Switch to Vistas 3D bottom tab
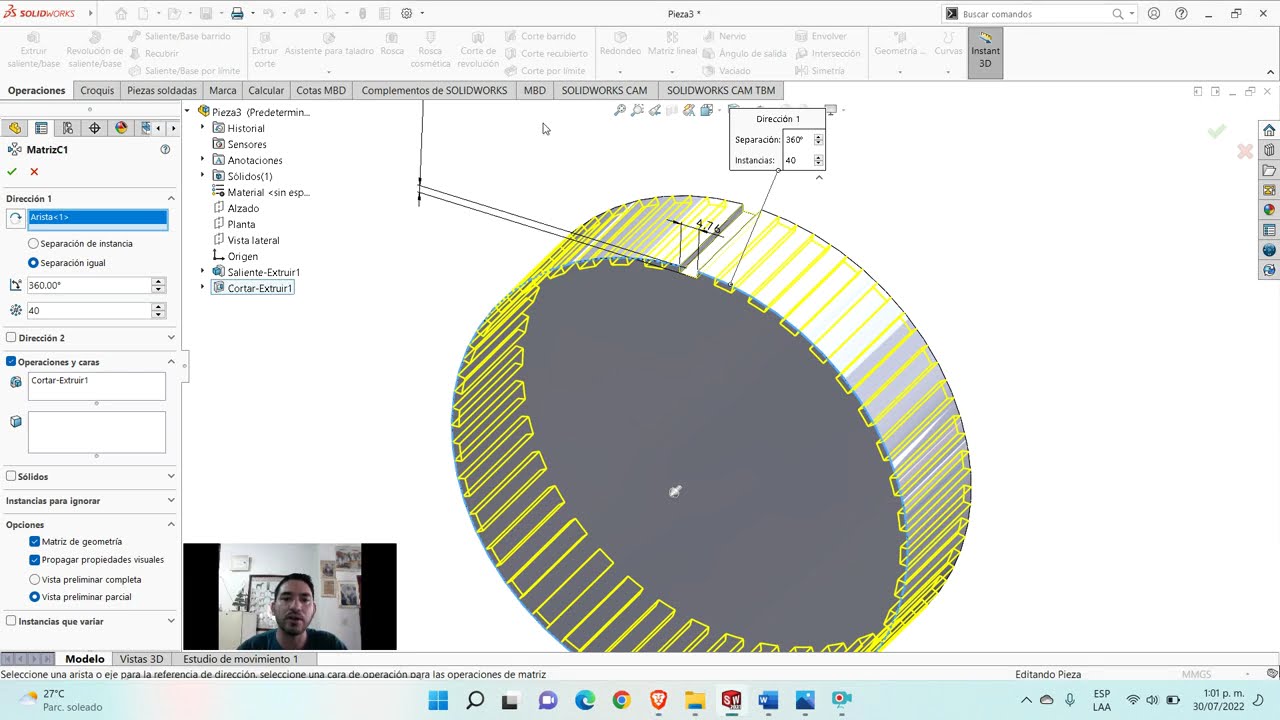The image size is (1280, 720). (x=141, y=659)
